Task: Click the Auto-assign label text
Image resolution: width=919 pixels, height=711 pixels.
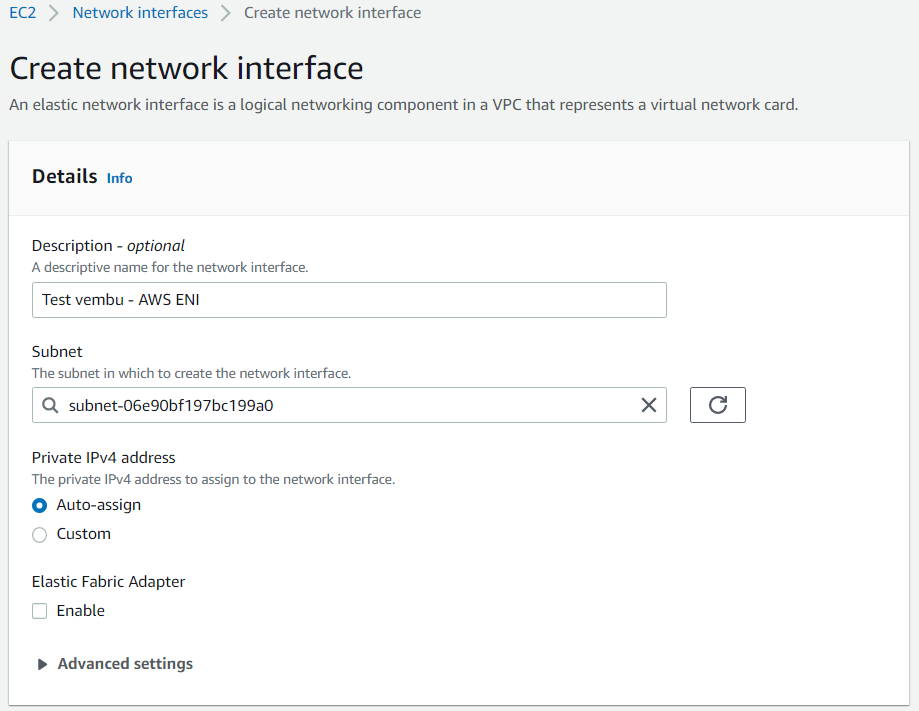Action: (x=98, y=505)
